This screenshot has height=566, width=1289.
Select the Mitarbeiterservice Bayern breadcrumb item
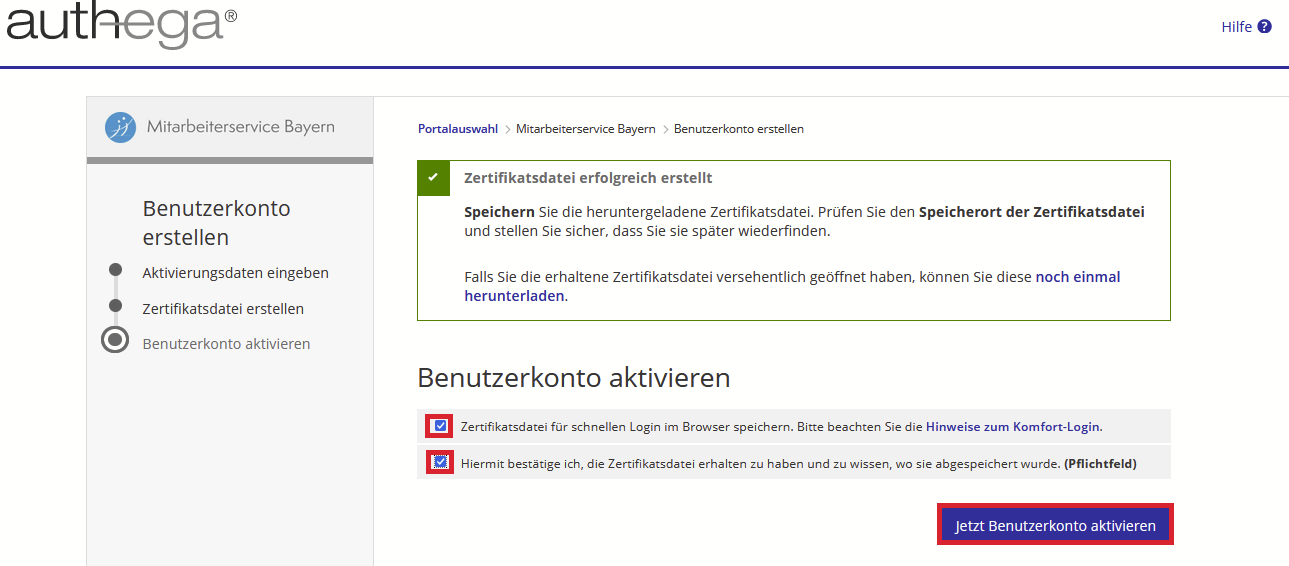[x=585, y=129]
